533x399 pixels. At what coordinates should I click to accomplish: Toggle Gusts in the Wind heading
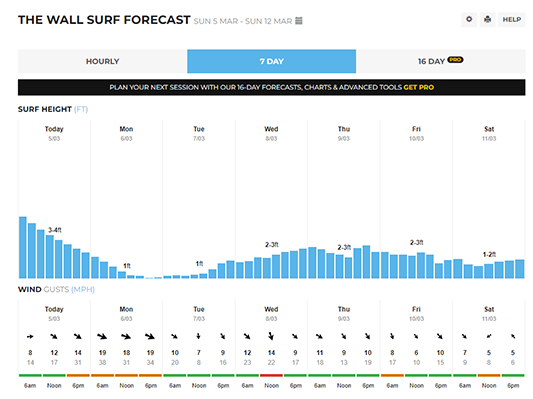coord(56,289)
